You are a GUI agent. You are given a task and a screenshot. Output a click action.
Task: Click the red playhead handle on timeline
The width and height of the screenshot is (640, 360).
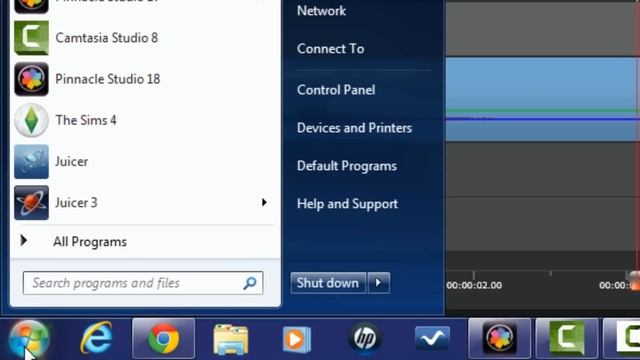[635, 281]
